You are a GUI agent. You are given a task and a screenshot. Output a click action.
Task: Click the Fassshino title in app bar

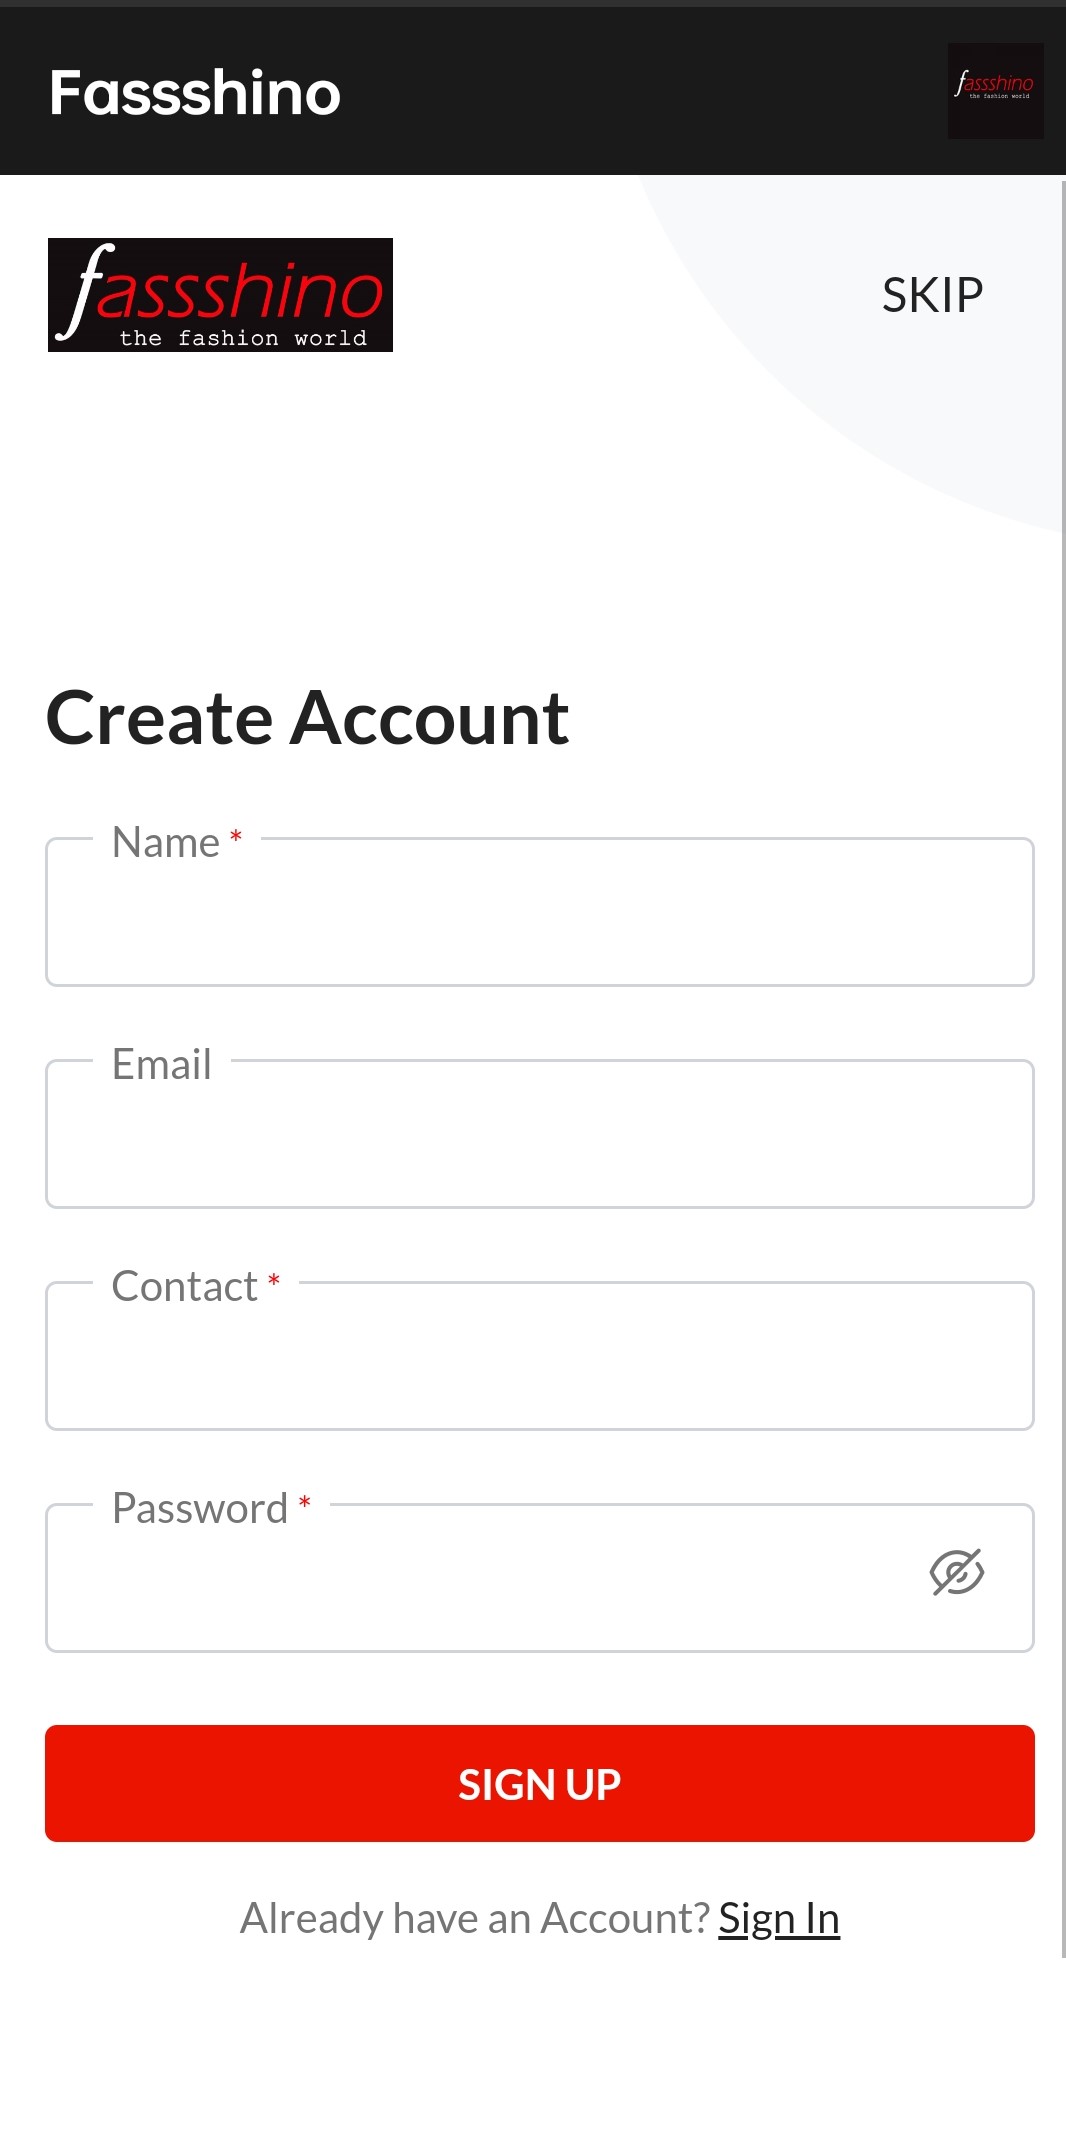[195, 92]
